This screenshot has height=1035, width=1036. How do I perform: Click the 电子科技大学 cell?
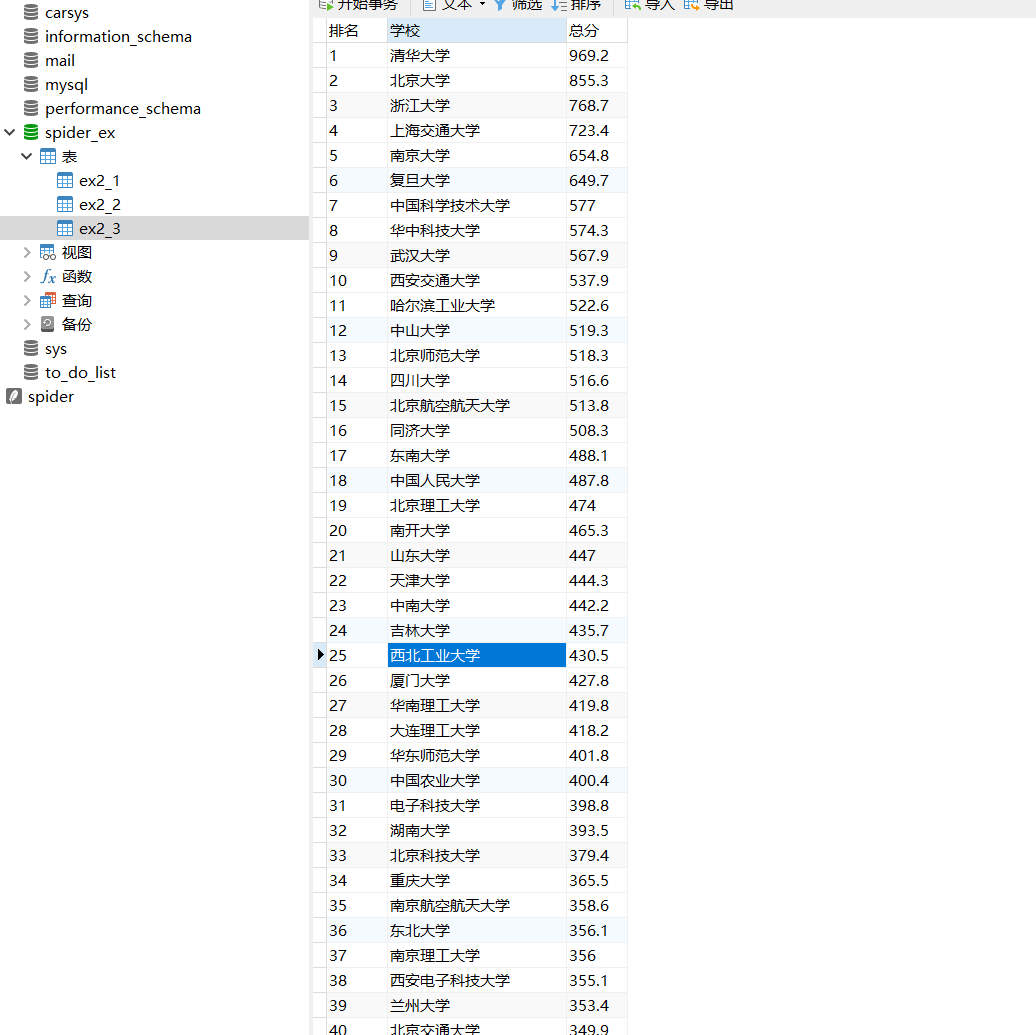pyautogui.click(x=476, y=805)
